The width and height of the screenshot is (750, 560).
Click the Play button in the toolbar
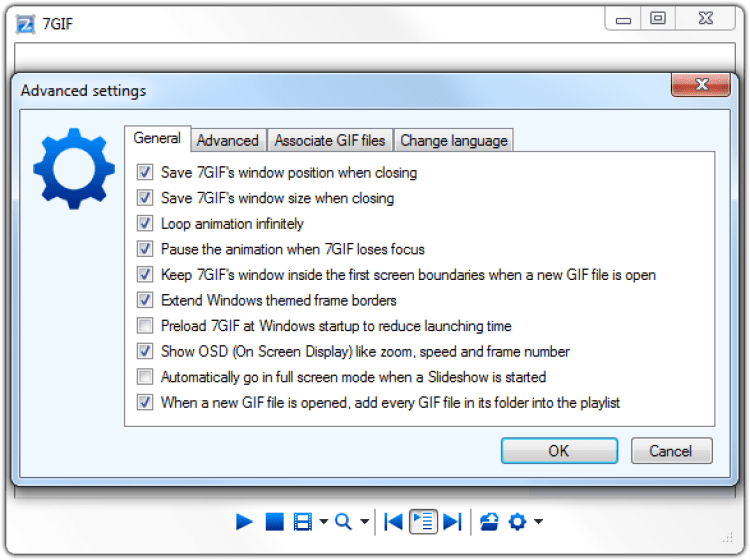coord(244,522)
